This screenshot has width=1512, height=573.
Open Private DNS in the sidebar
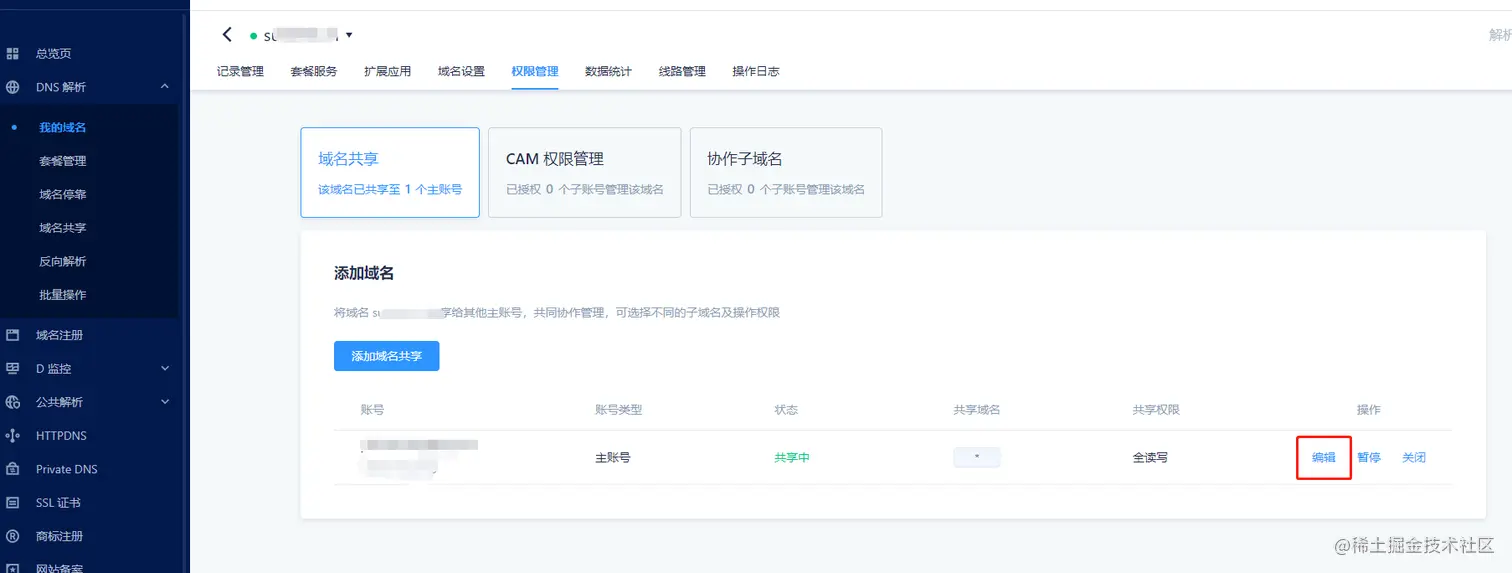point(67,469)
